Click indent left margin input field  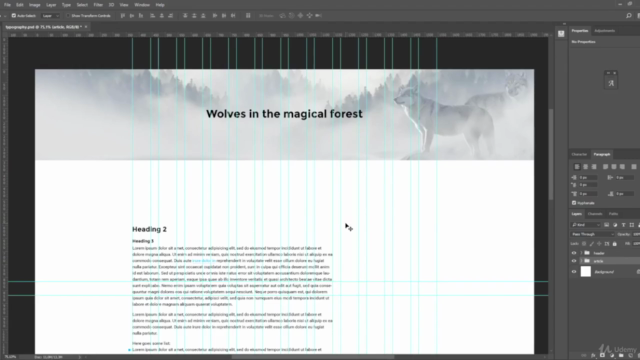point(588,178)
